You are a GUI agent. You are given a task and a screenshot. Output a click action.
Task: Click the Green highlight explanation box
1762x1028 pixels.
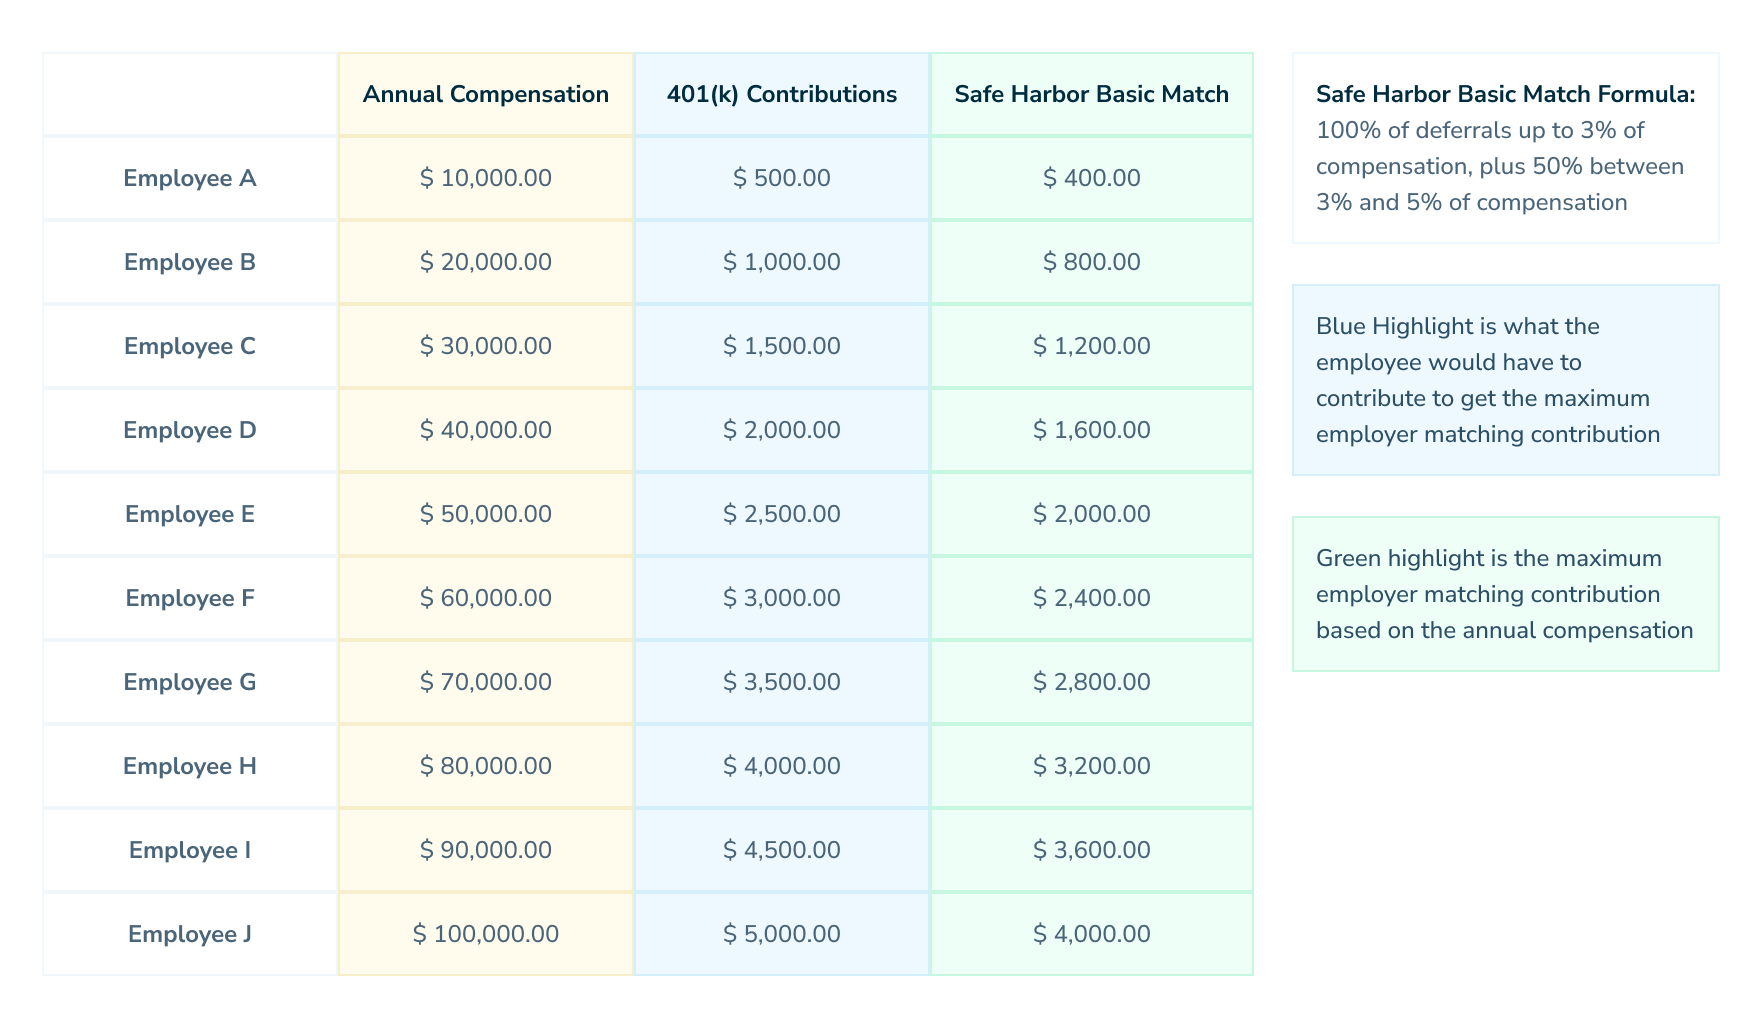(x=1505, y=594)
